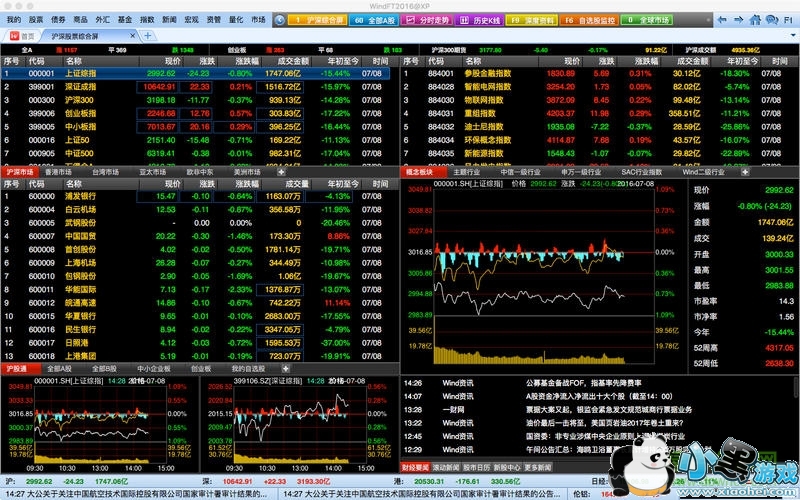Open the 宏观 menu
Image resolution: width=800 pixels, height=500 pixels.
point(191,20)
